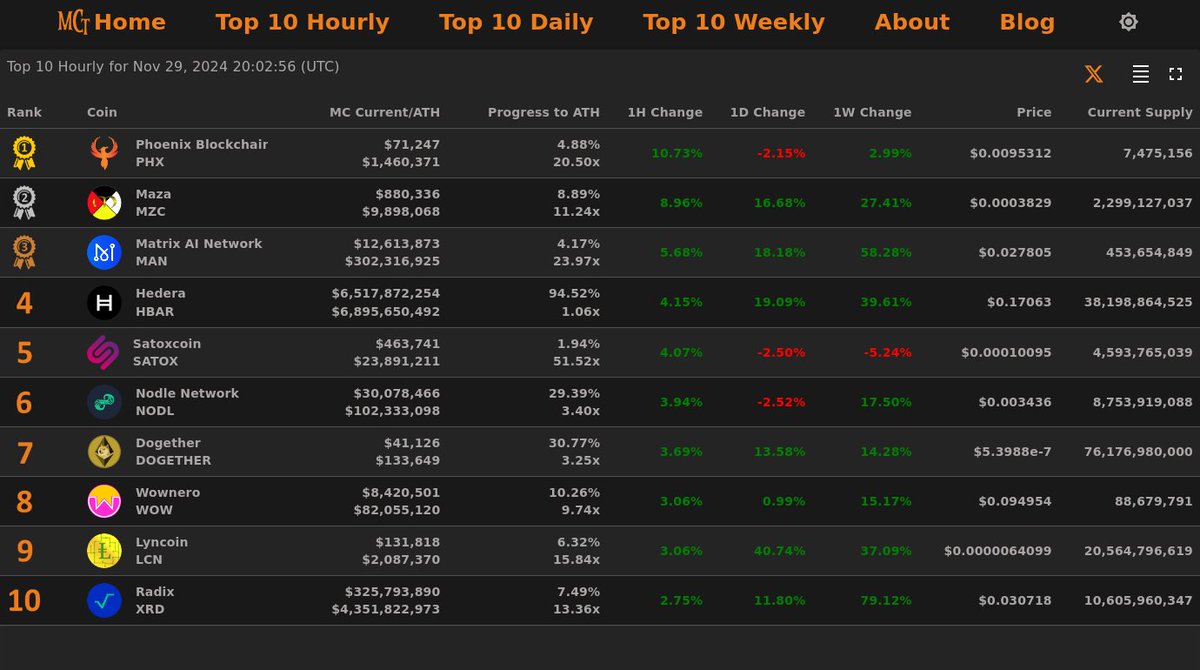
Task: Click the Lyncoin coin logo
Action: coord(104,551)
